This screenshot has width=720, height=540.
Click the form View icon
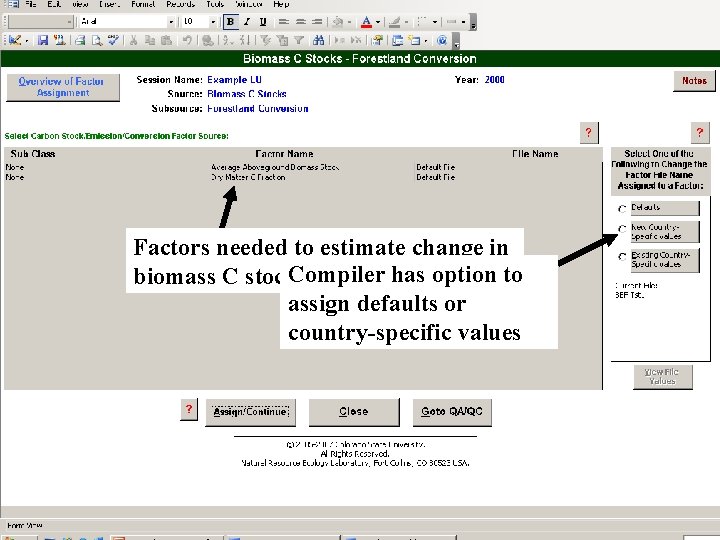coord(15,40)
